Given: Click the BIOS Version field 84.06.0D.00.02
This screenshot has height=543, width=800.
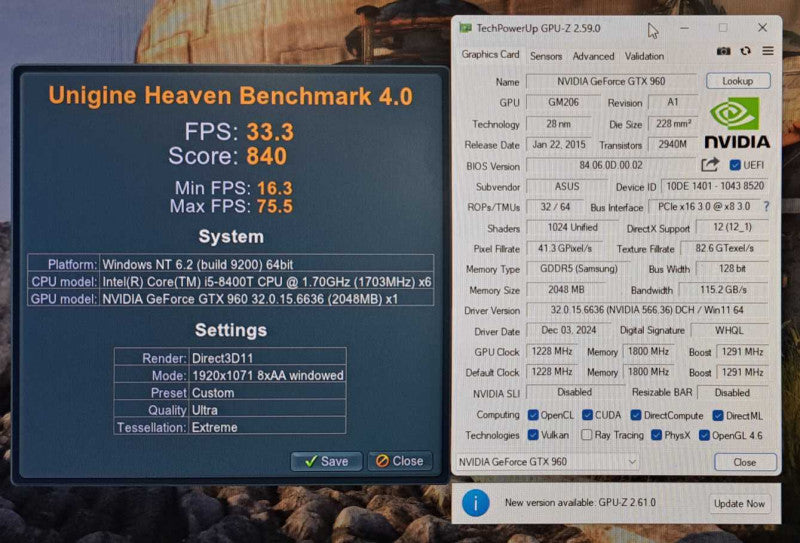Looking at the screenshot, I should [x=611, y=165].
